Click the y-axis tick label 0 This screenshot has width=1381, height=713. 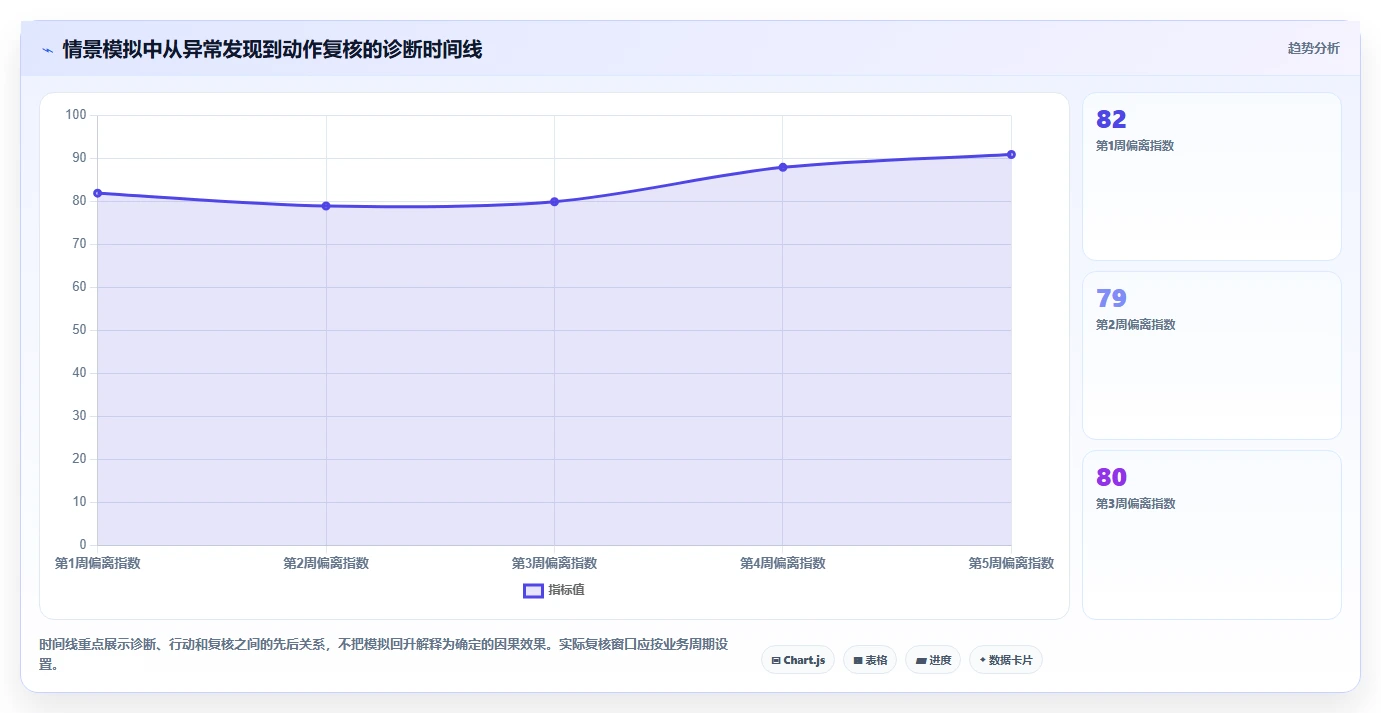click(83, 545)
